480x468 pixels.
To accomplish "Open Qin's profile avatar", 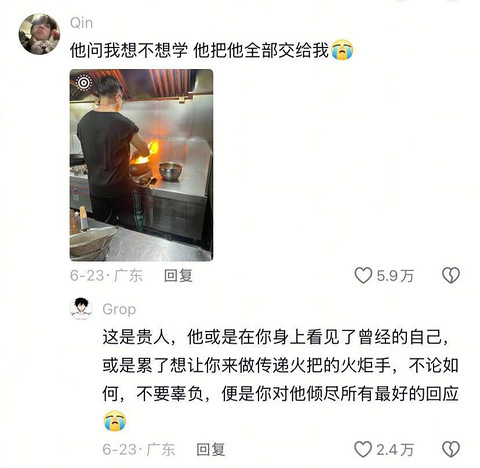I will pos(39,34).
